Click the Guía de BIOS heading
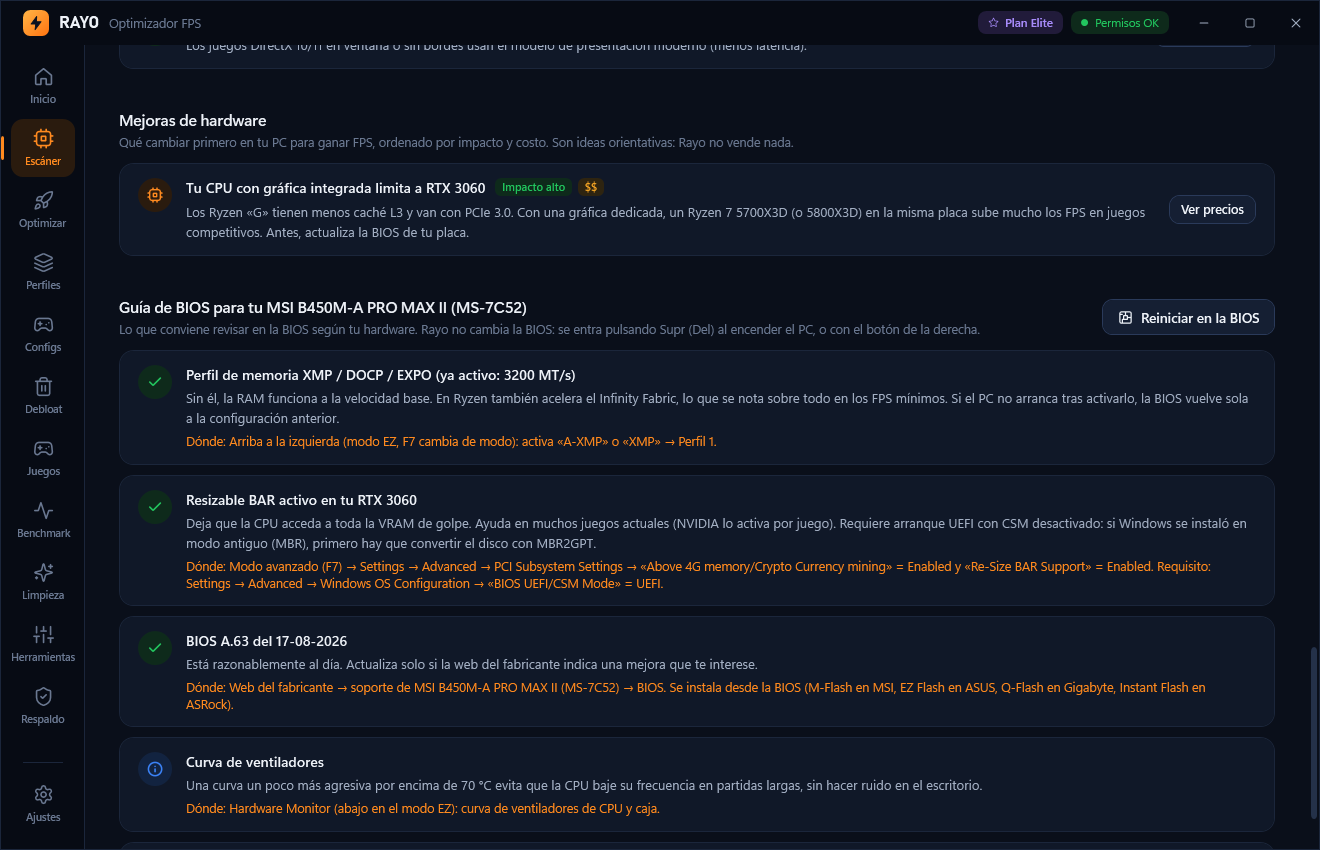The width and height of the screenshot is (1320, 850). (x=323, y=307)
